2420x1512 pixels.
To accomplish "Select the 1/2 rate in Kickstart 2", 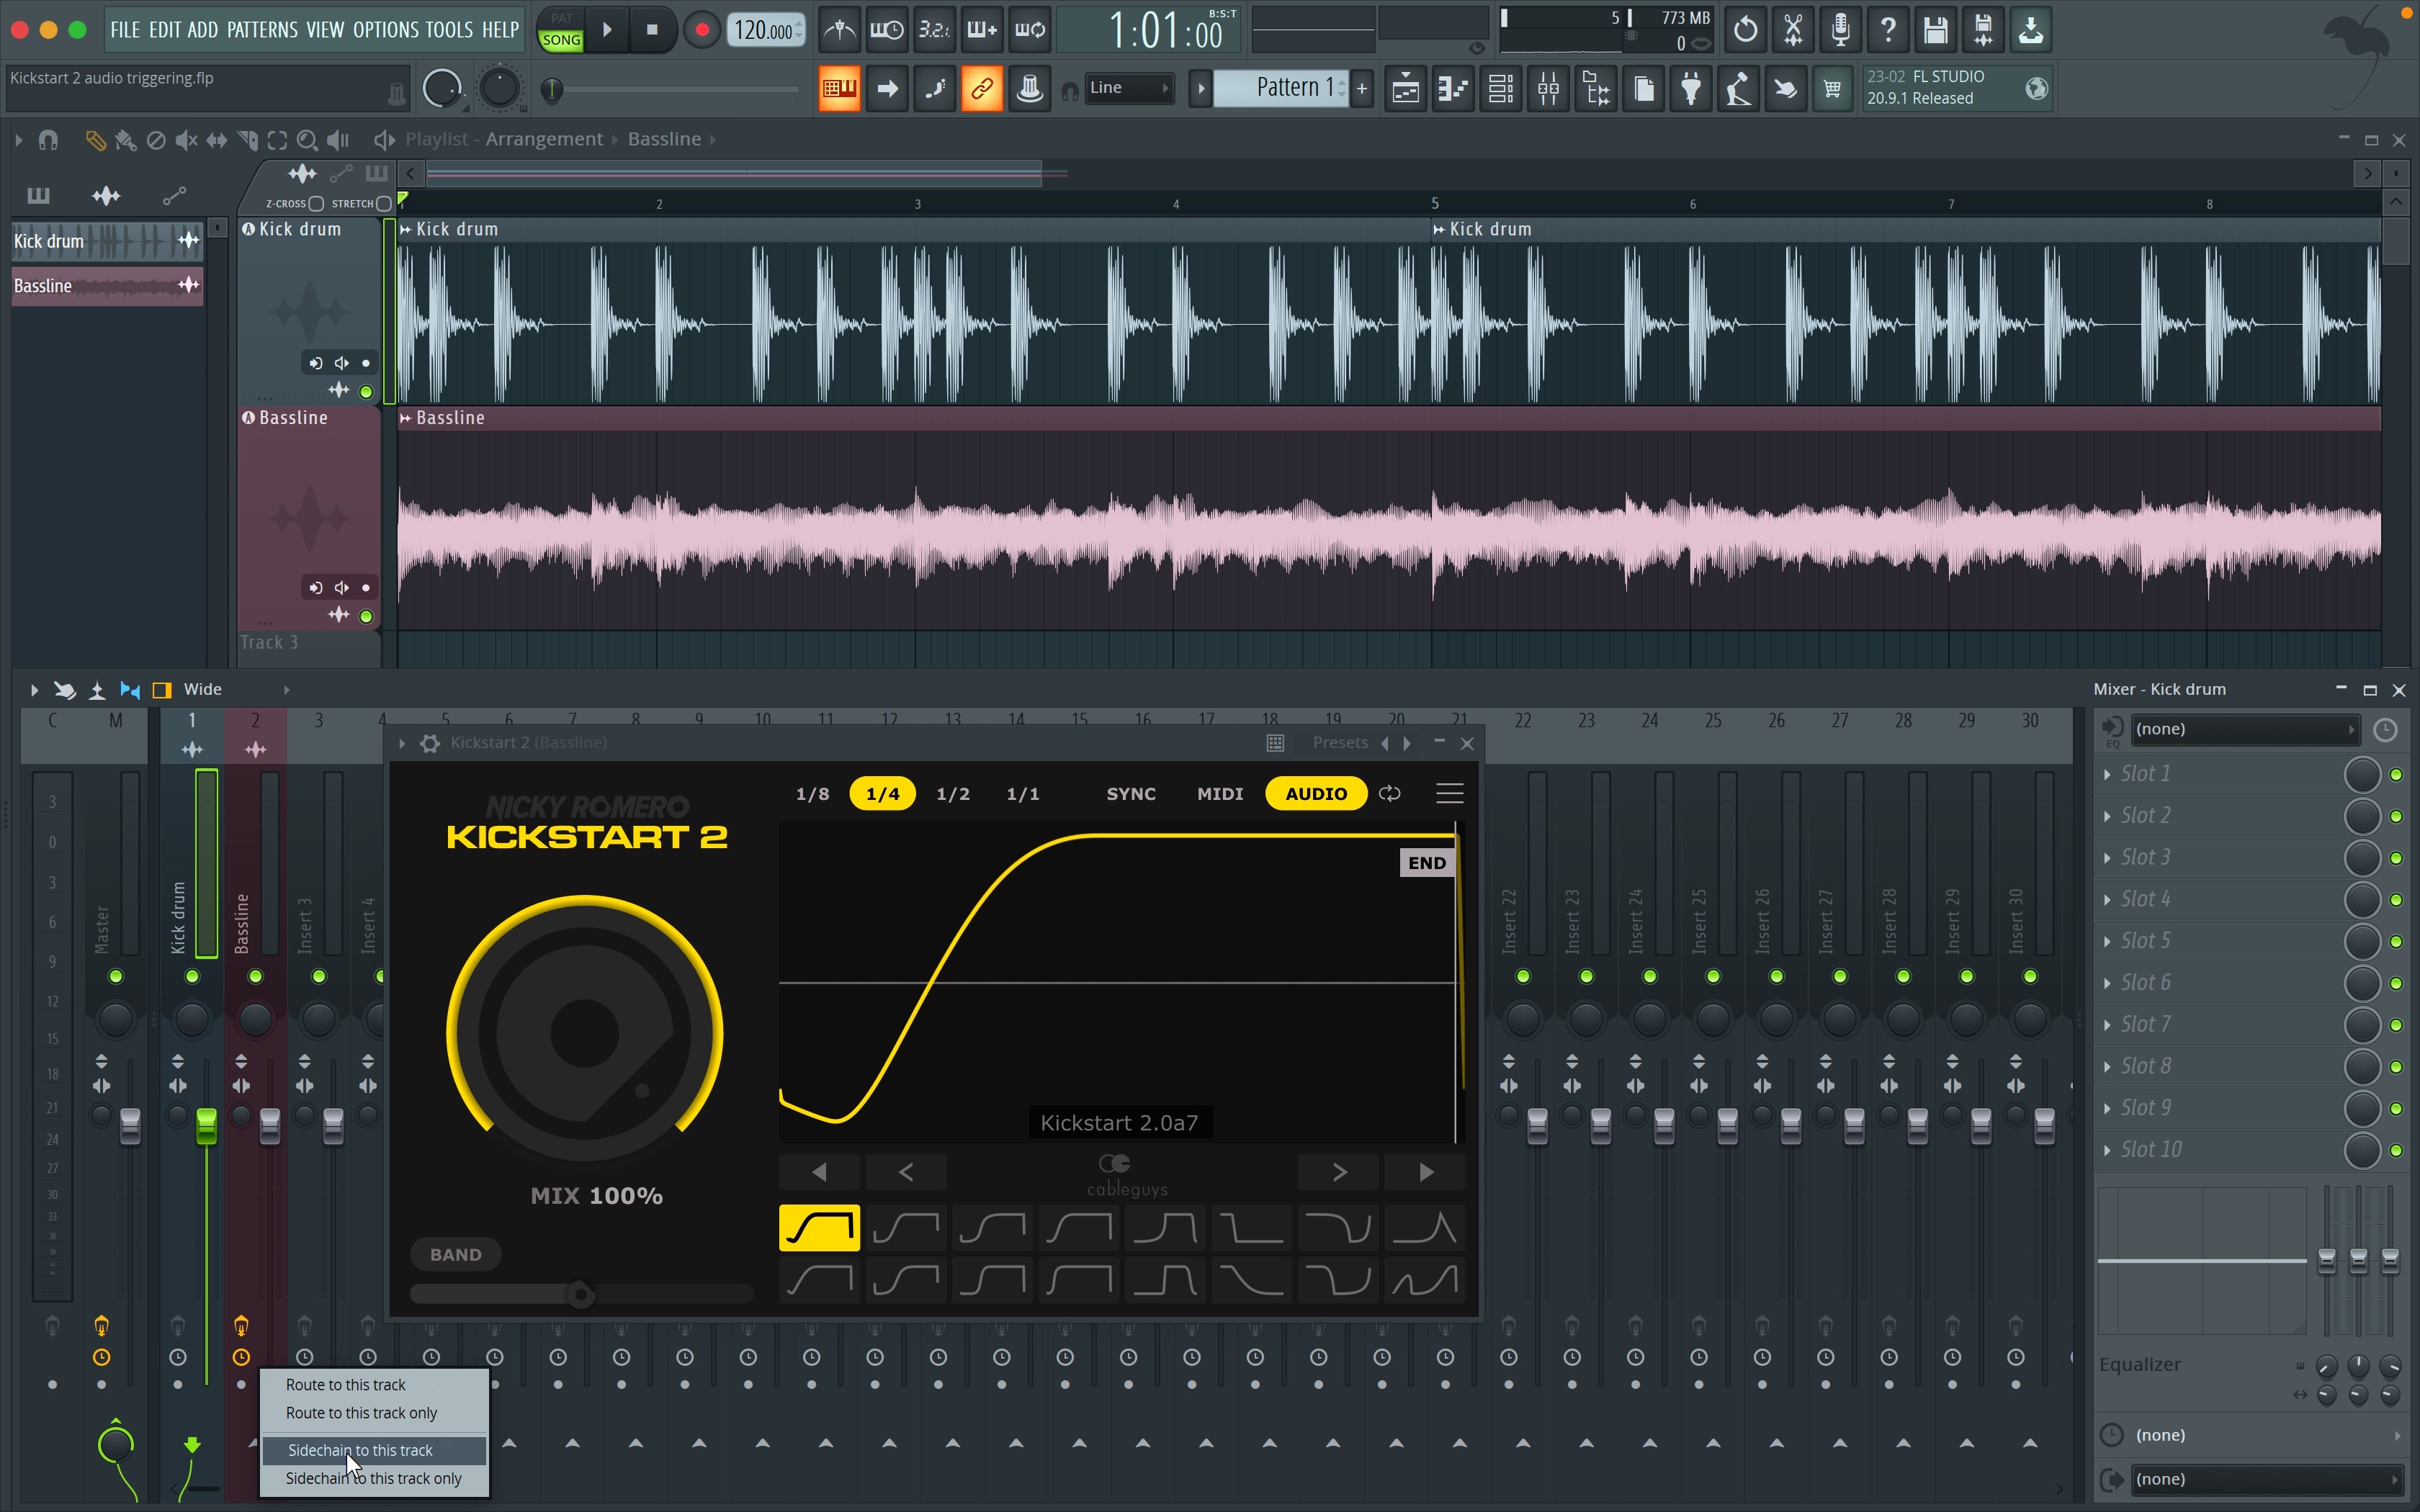I will coord(953,794).
